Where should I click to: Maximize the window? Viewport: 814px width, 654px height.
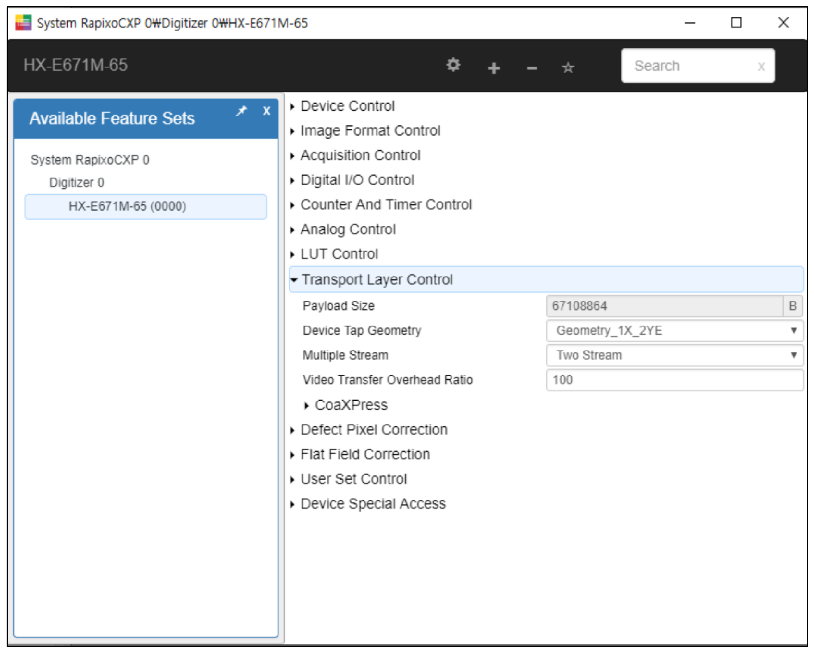(736, 23)
